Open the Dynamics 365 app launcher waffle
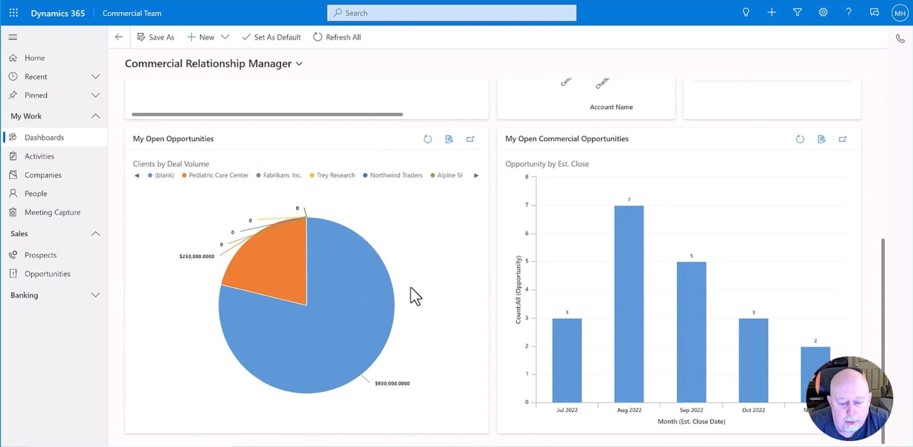 tap(13, 12)
